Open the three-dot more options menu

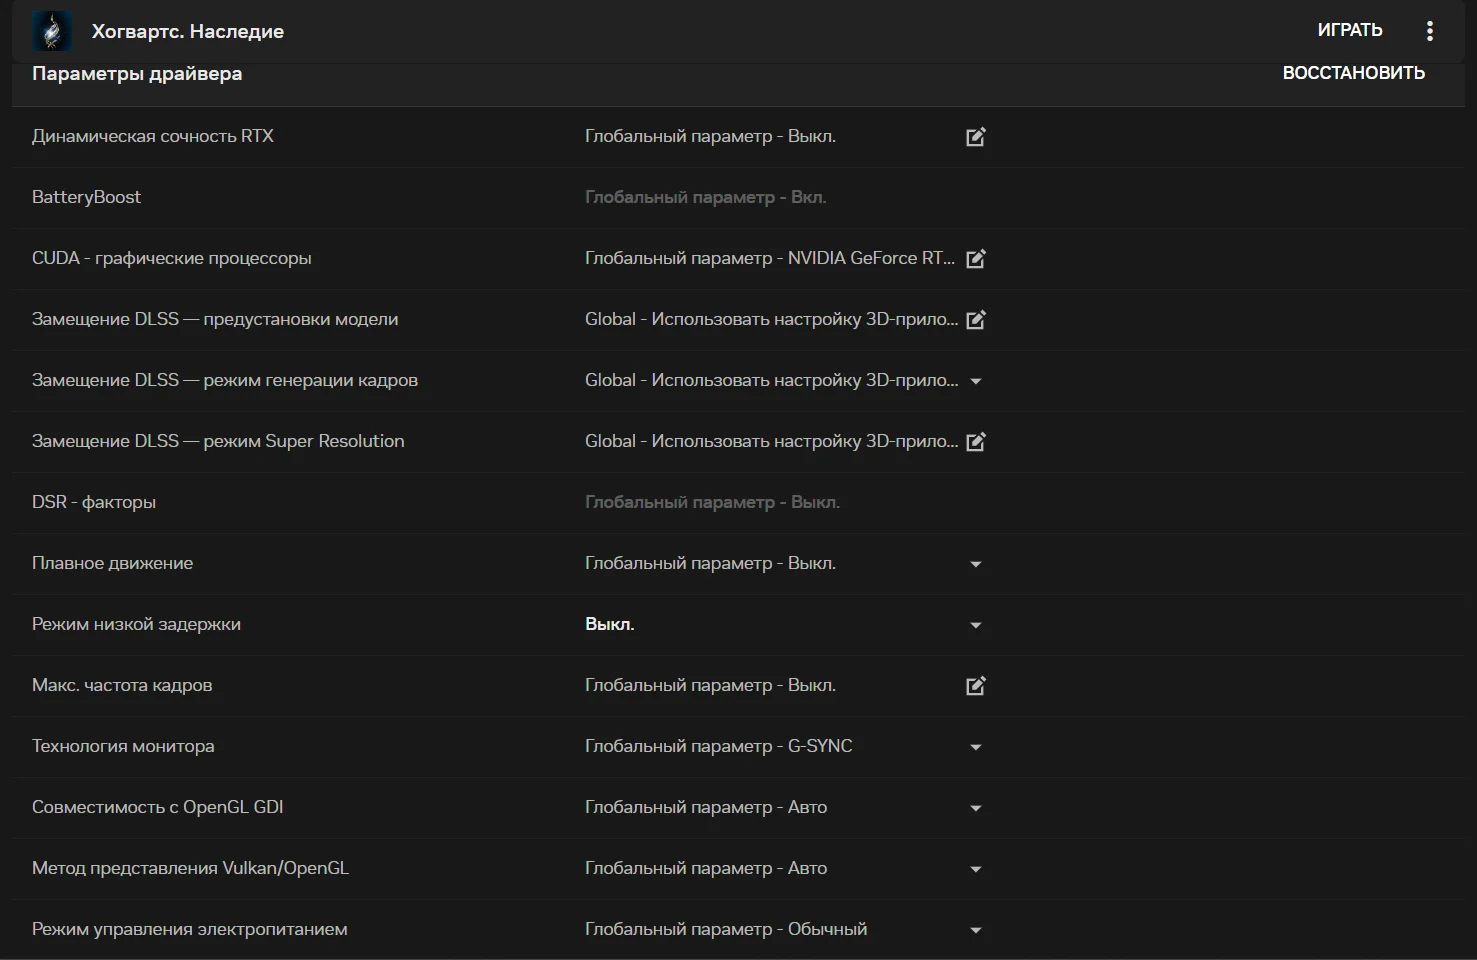point(1429,31)
